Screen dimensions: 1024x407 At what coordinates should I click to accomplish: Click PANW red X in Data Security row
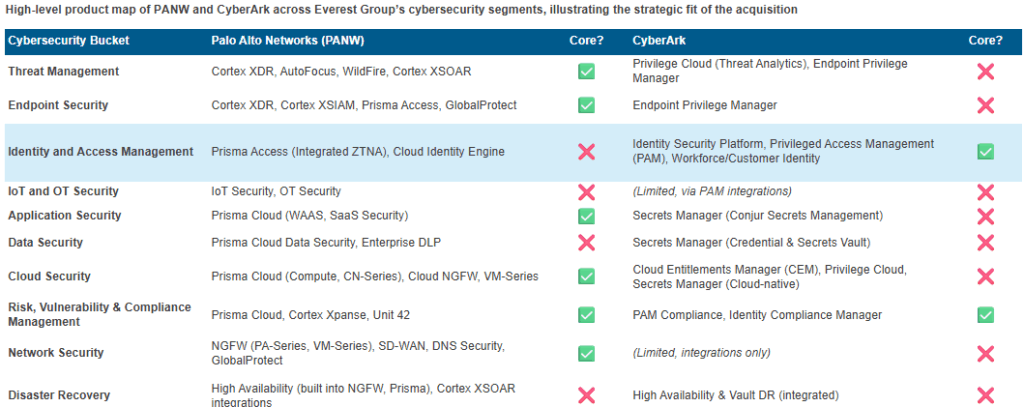coord(586,242)
